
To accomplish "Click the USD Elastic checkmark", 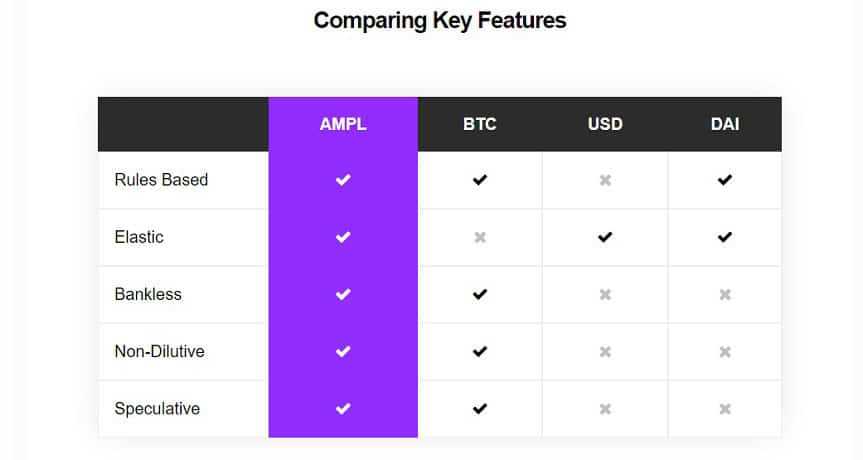I will tap(605, 237).
